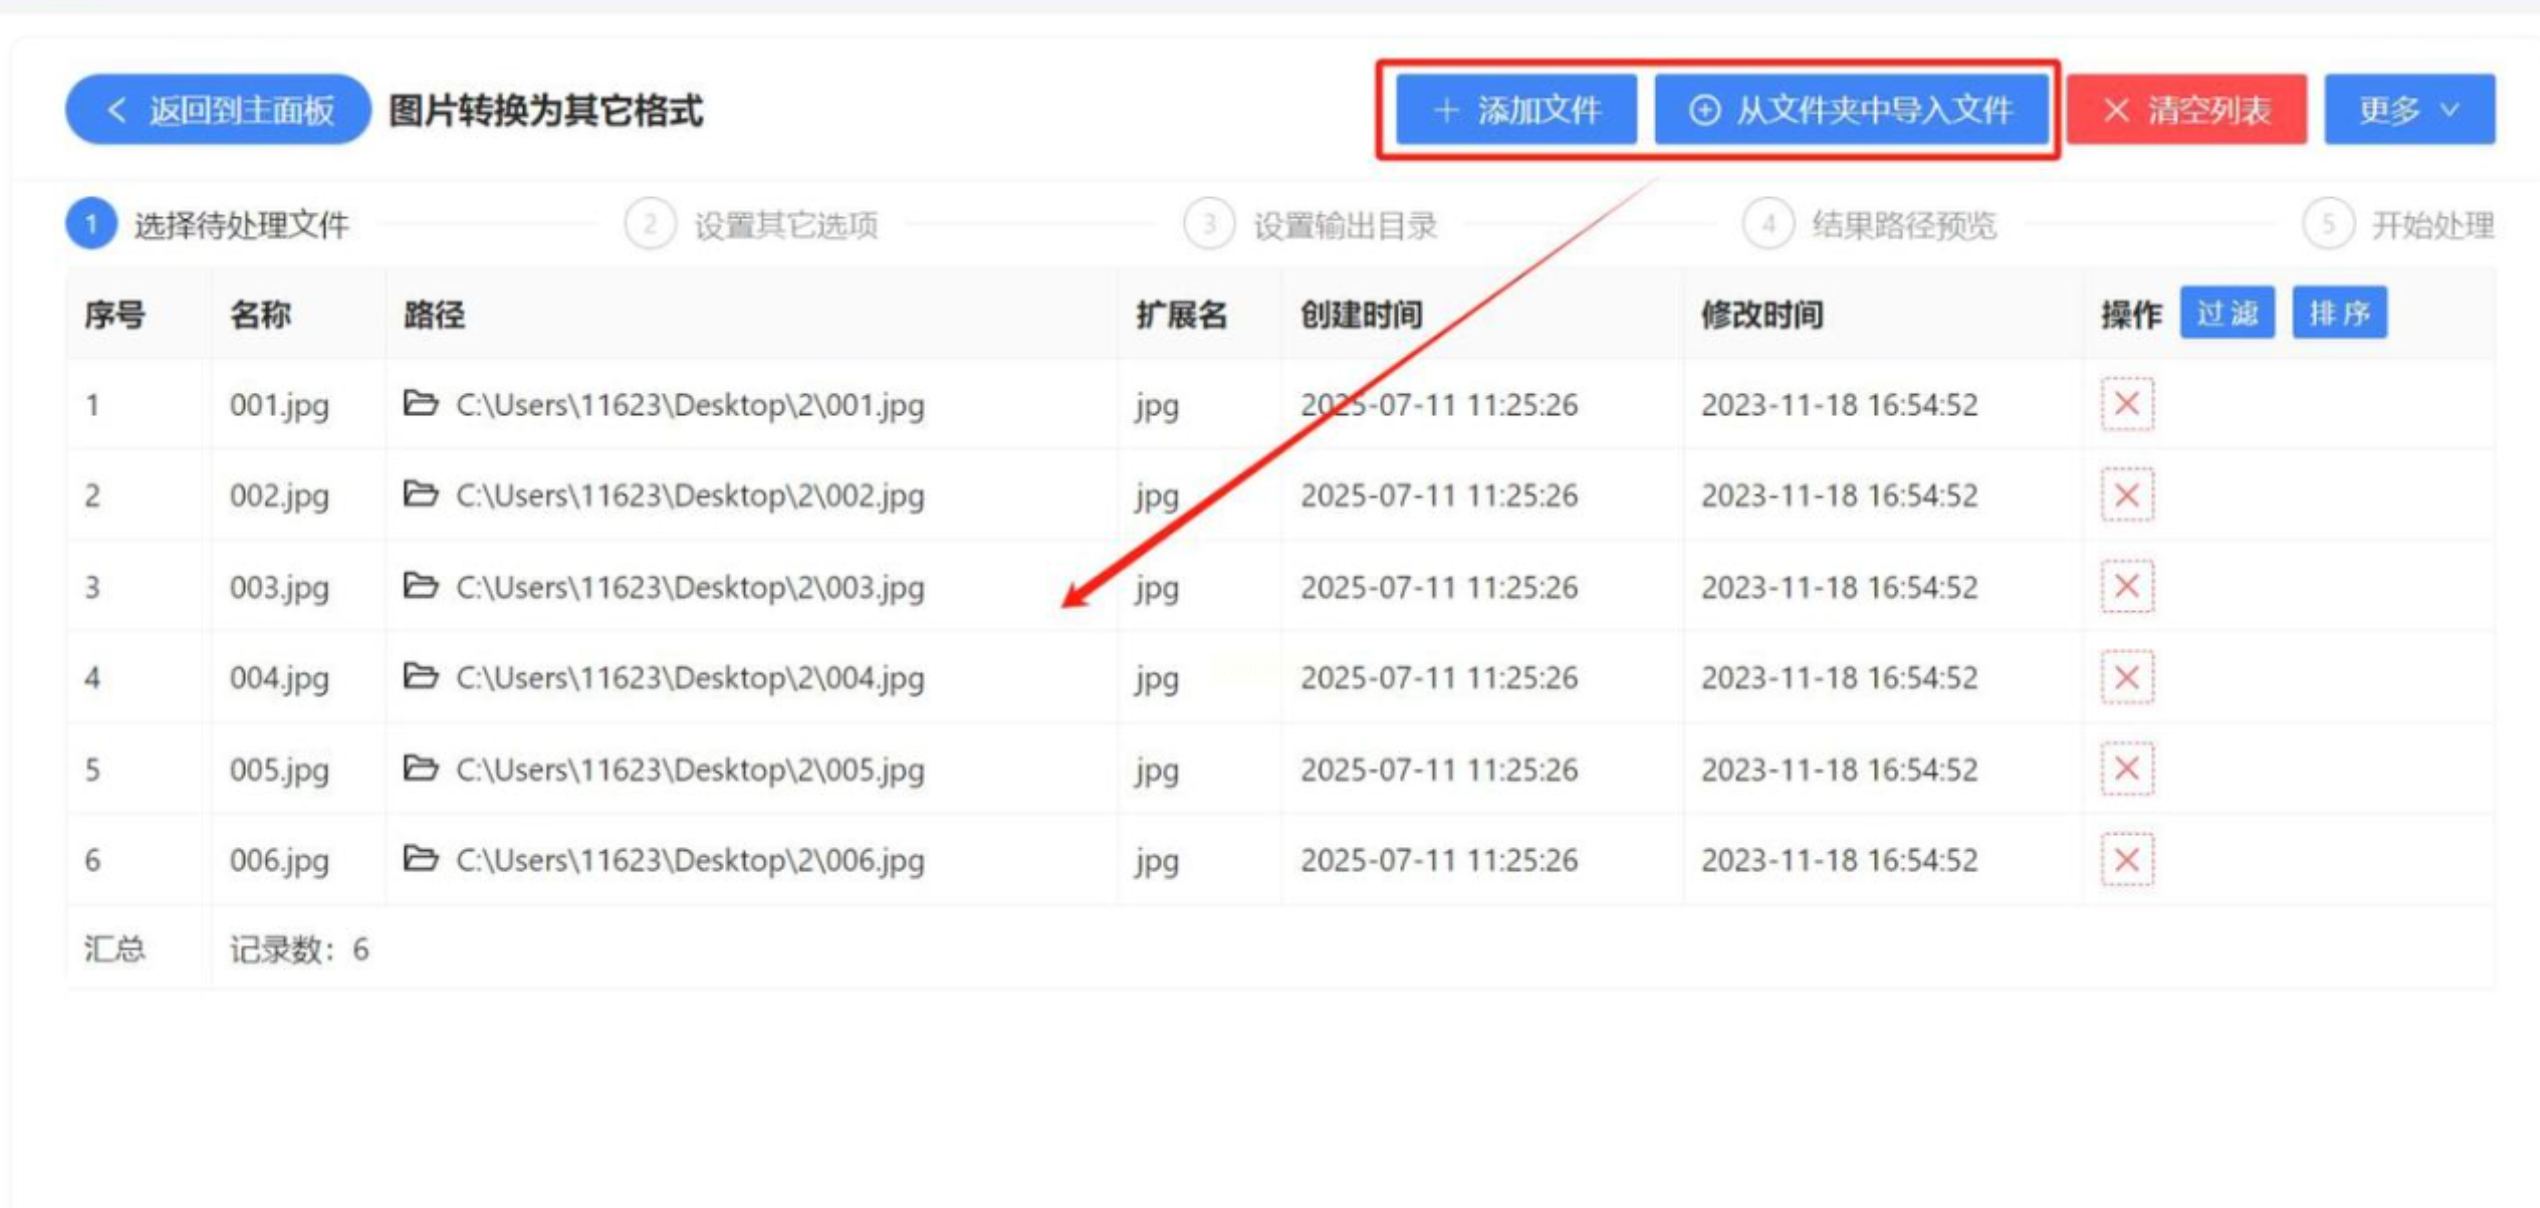Click the 添加文件 button

coord(1516,109)
